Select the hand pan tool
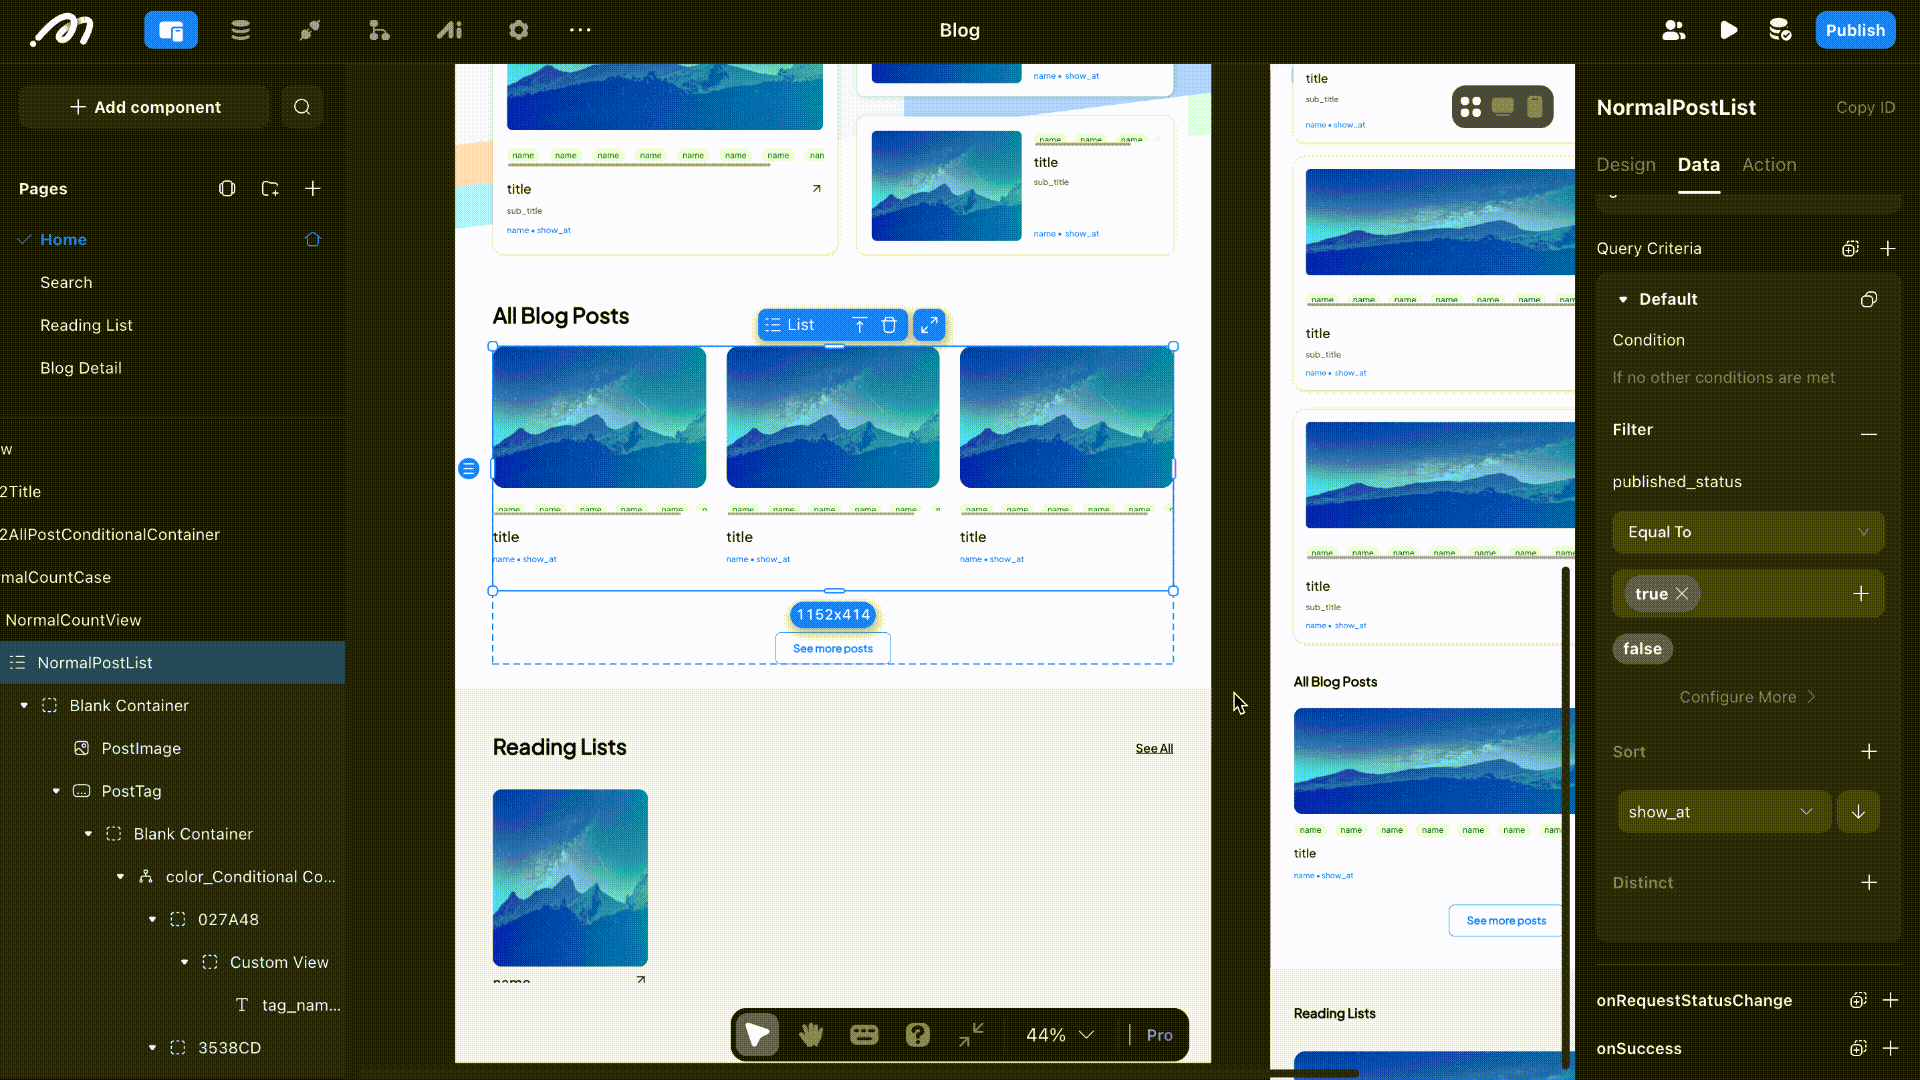The width and height of the screenshot is (1920, 1080). pos(810,1035)
